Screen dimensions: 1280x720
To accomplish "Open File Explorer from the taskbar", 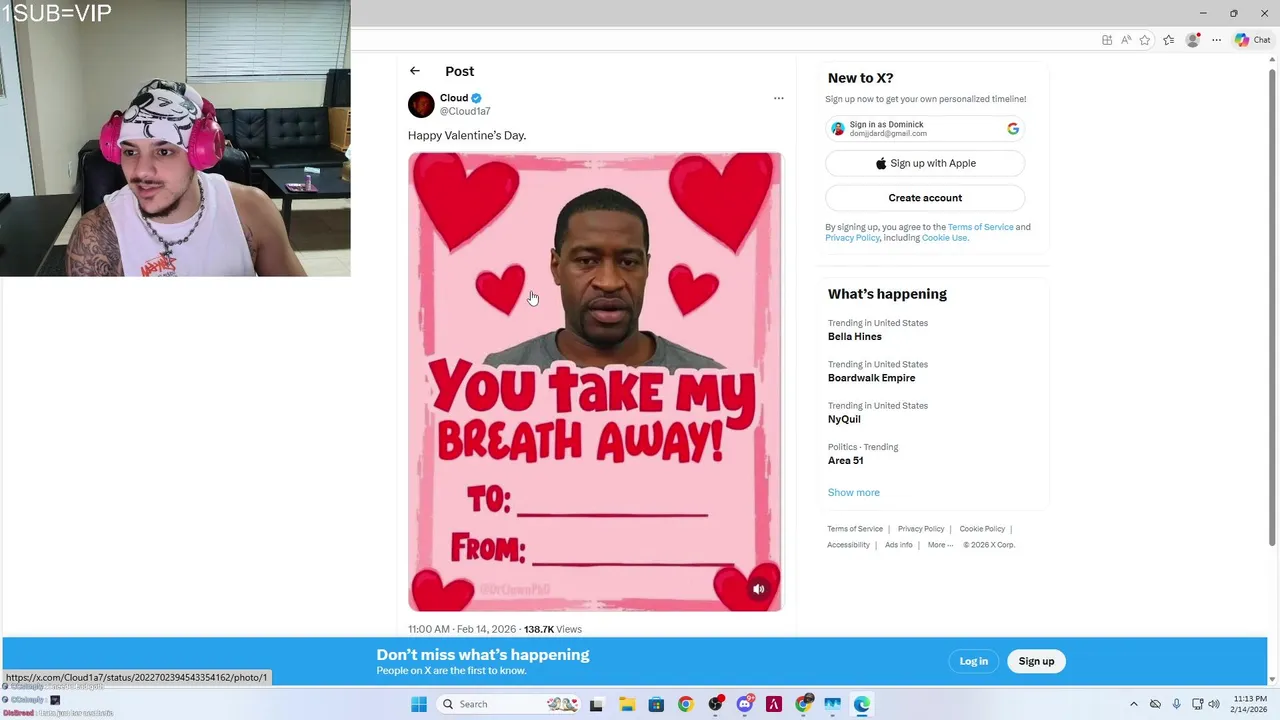I will pyautogui.click(x=626, y=704).
